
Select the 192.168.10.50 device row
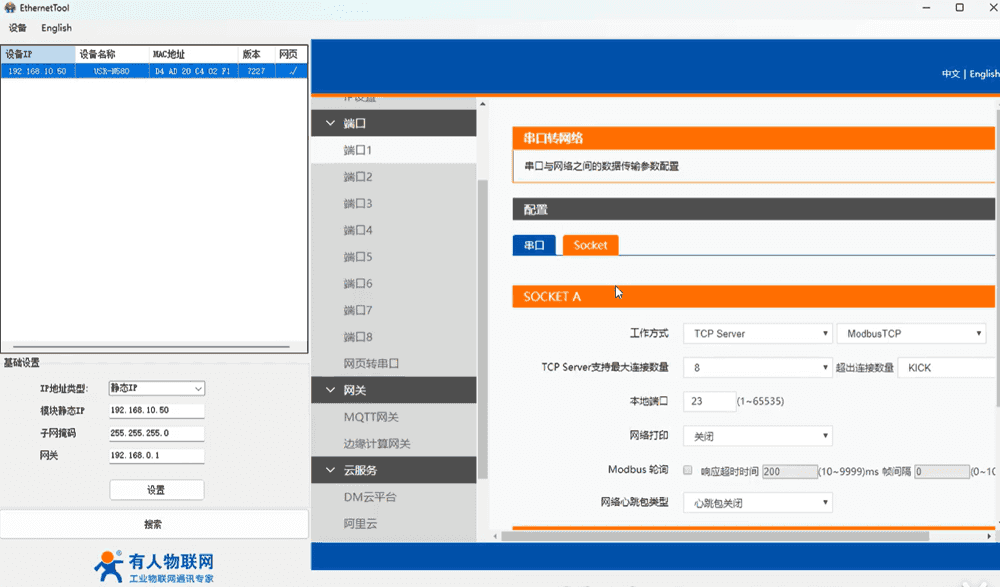point(150,72)
